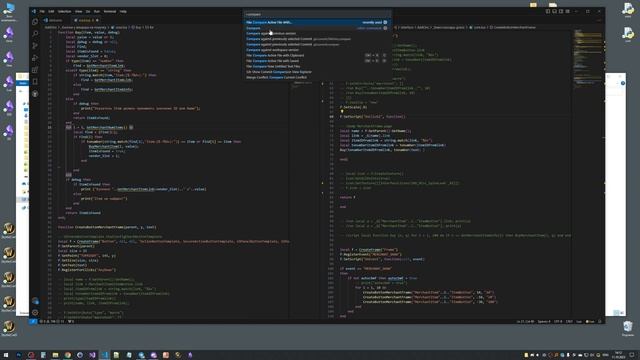Select 'Compare against previous version' command
This screenshot has width=640, height=360.
[x=318, y=33]
